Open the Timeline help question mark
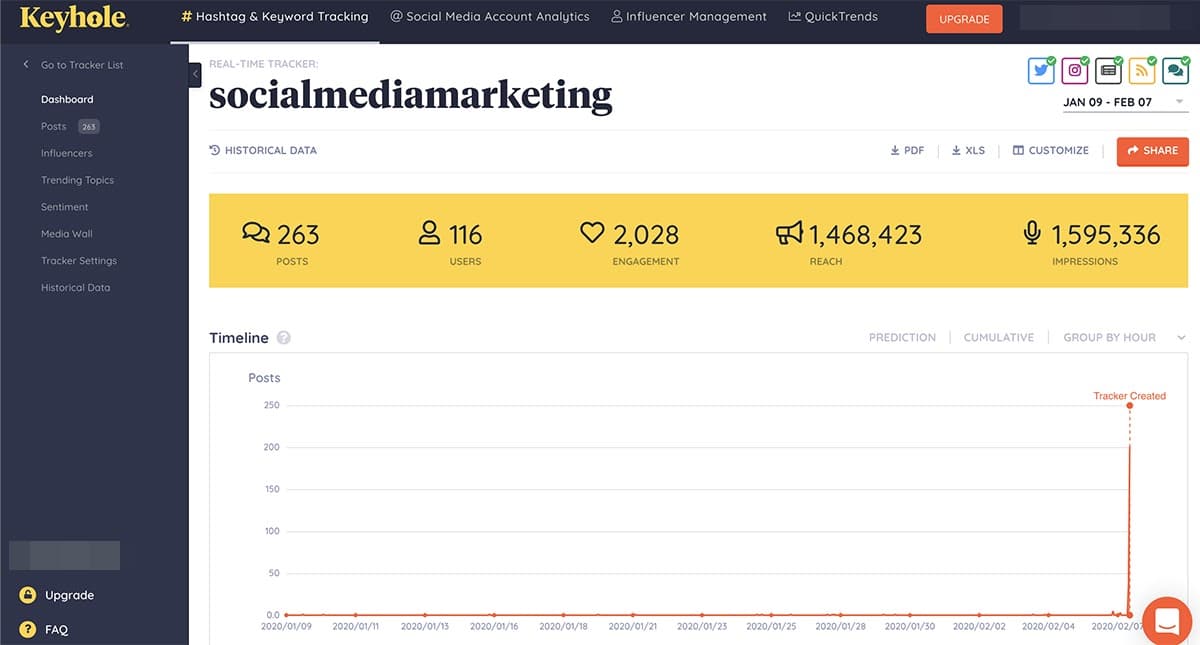The width and height of the screenshot is (1200, 645). (284, 338)
